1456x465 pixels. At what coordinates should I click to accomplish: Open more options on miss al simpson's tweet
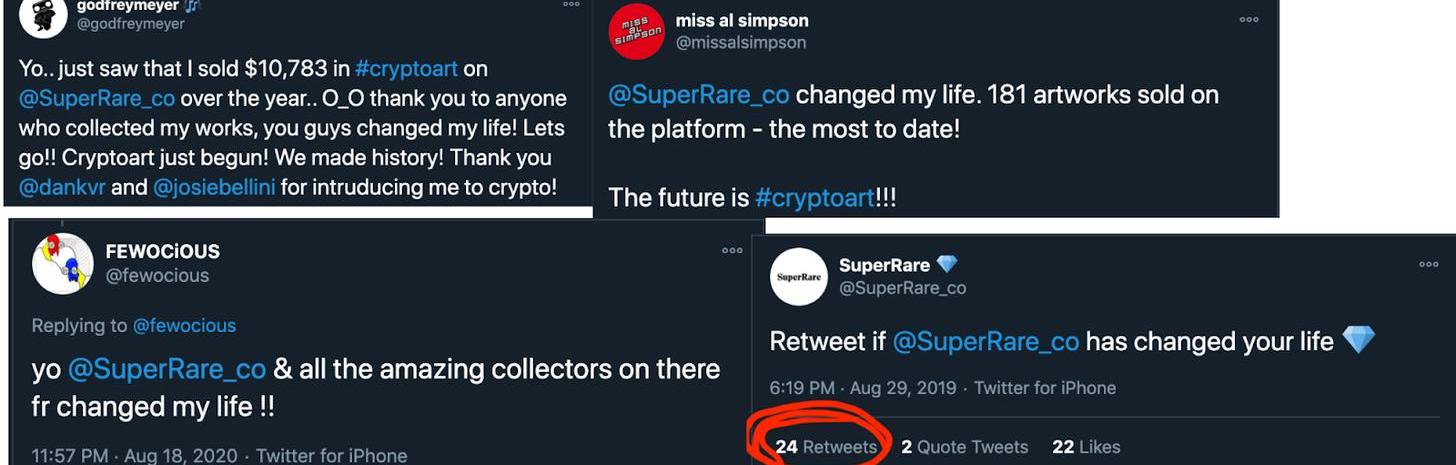[1249, 19]
